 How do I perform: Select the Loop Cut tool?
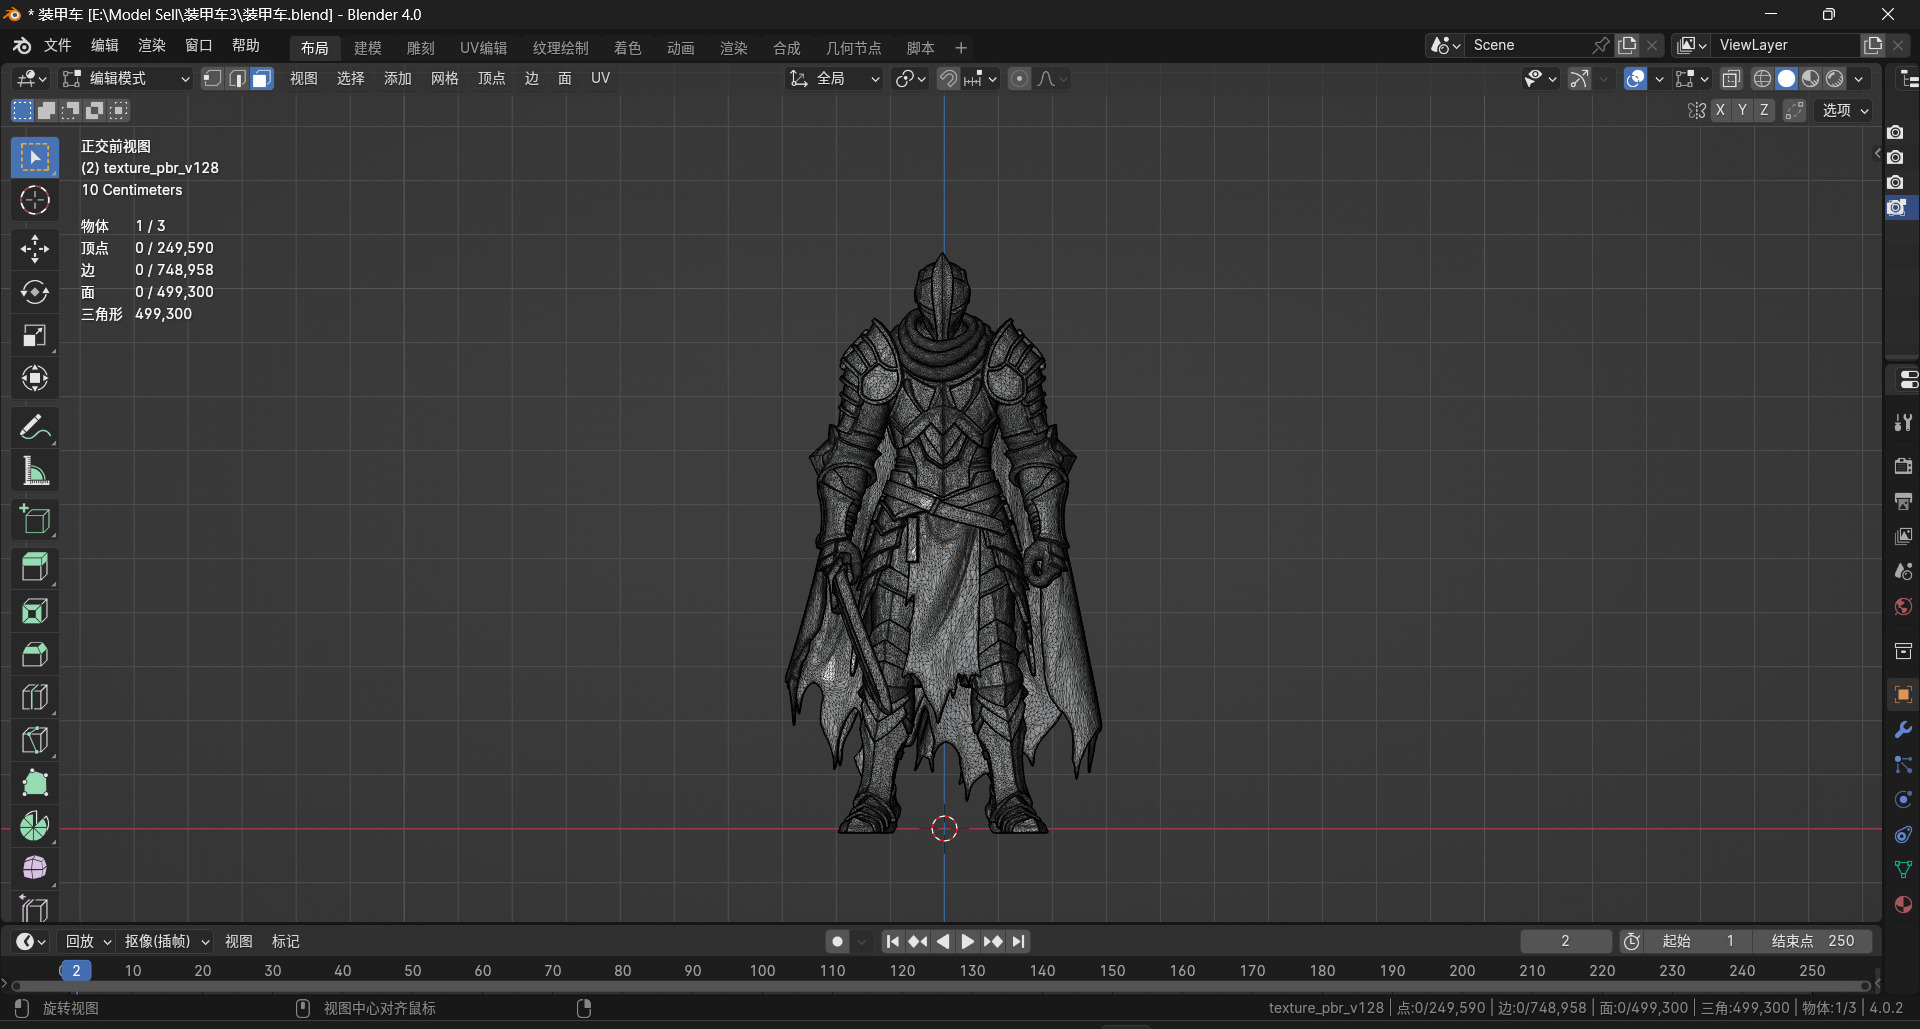(x=35, y=697)
